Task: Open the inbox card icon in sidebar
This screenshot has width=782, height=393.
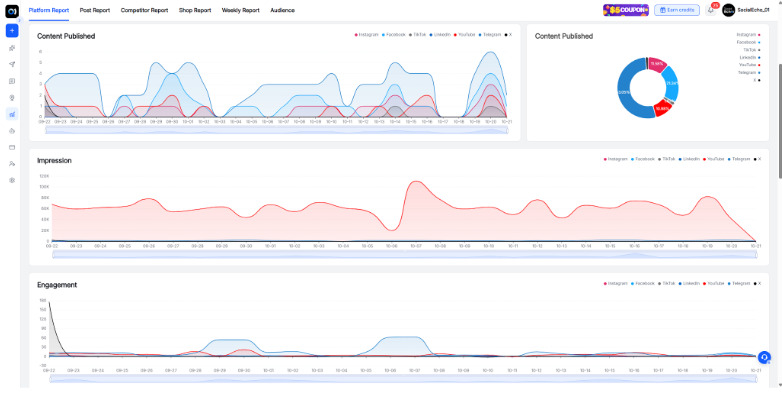Action: (12, 147)
